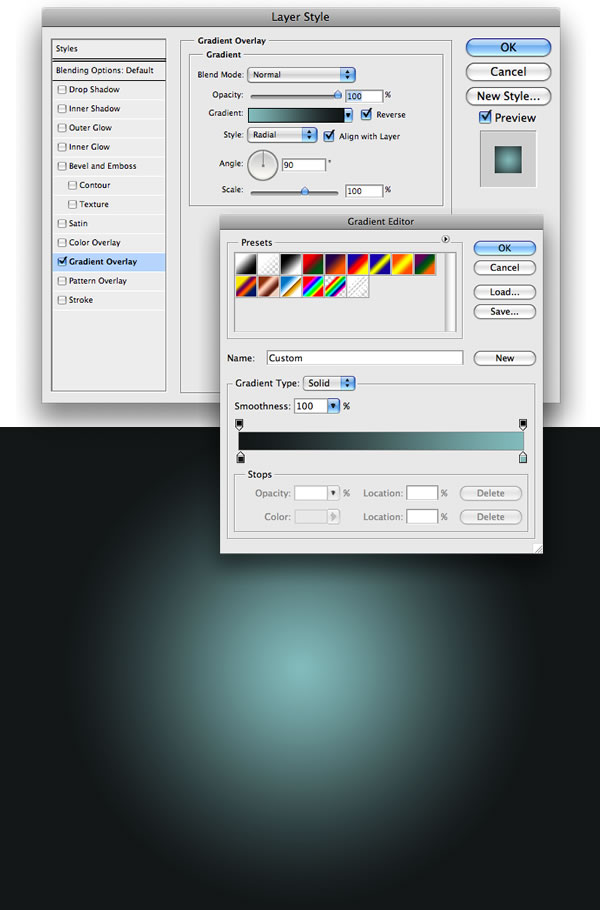Select Blending Options: Default entry
Screen dimensions: 600x910
coord(109,70)
